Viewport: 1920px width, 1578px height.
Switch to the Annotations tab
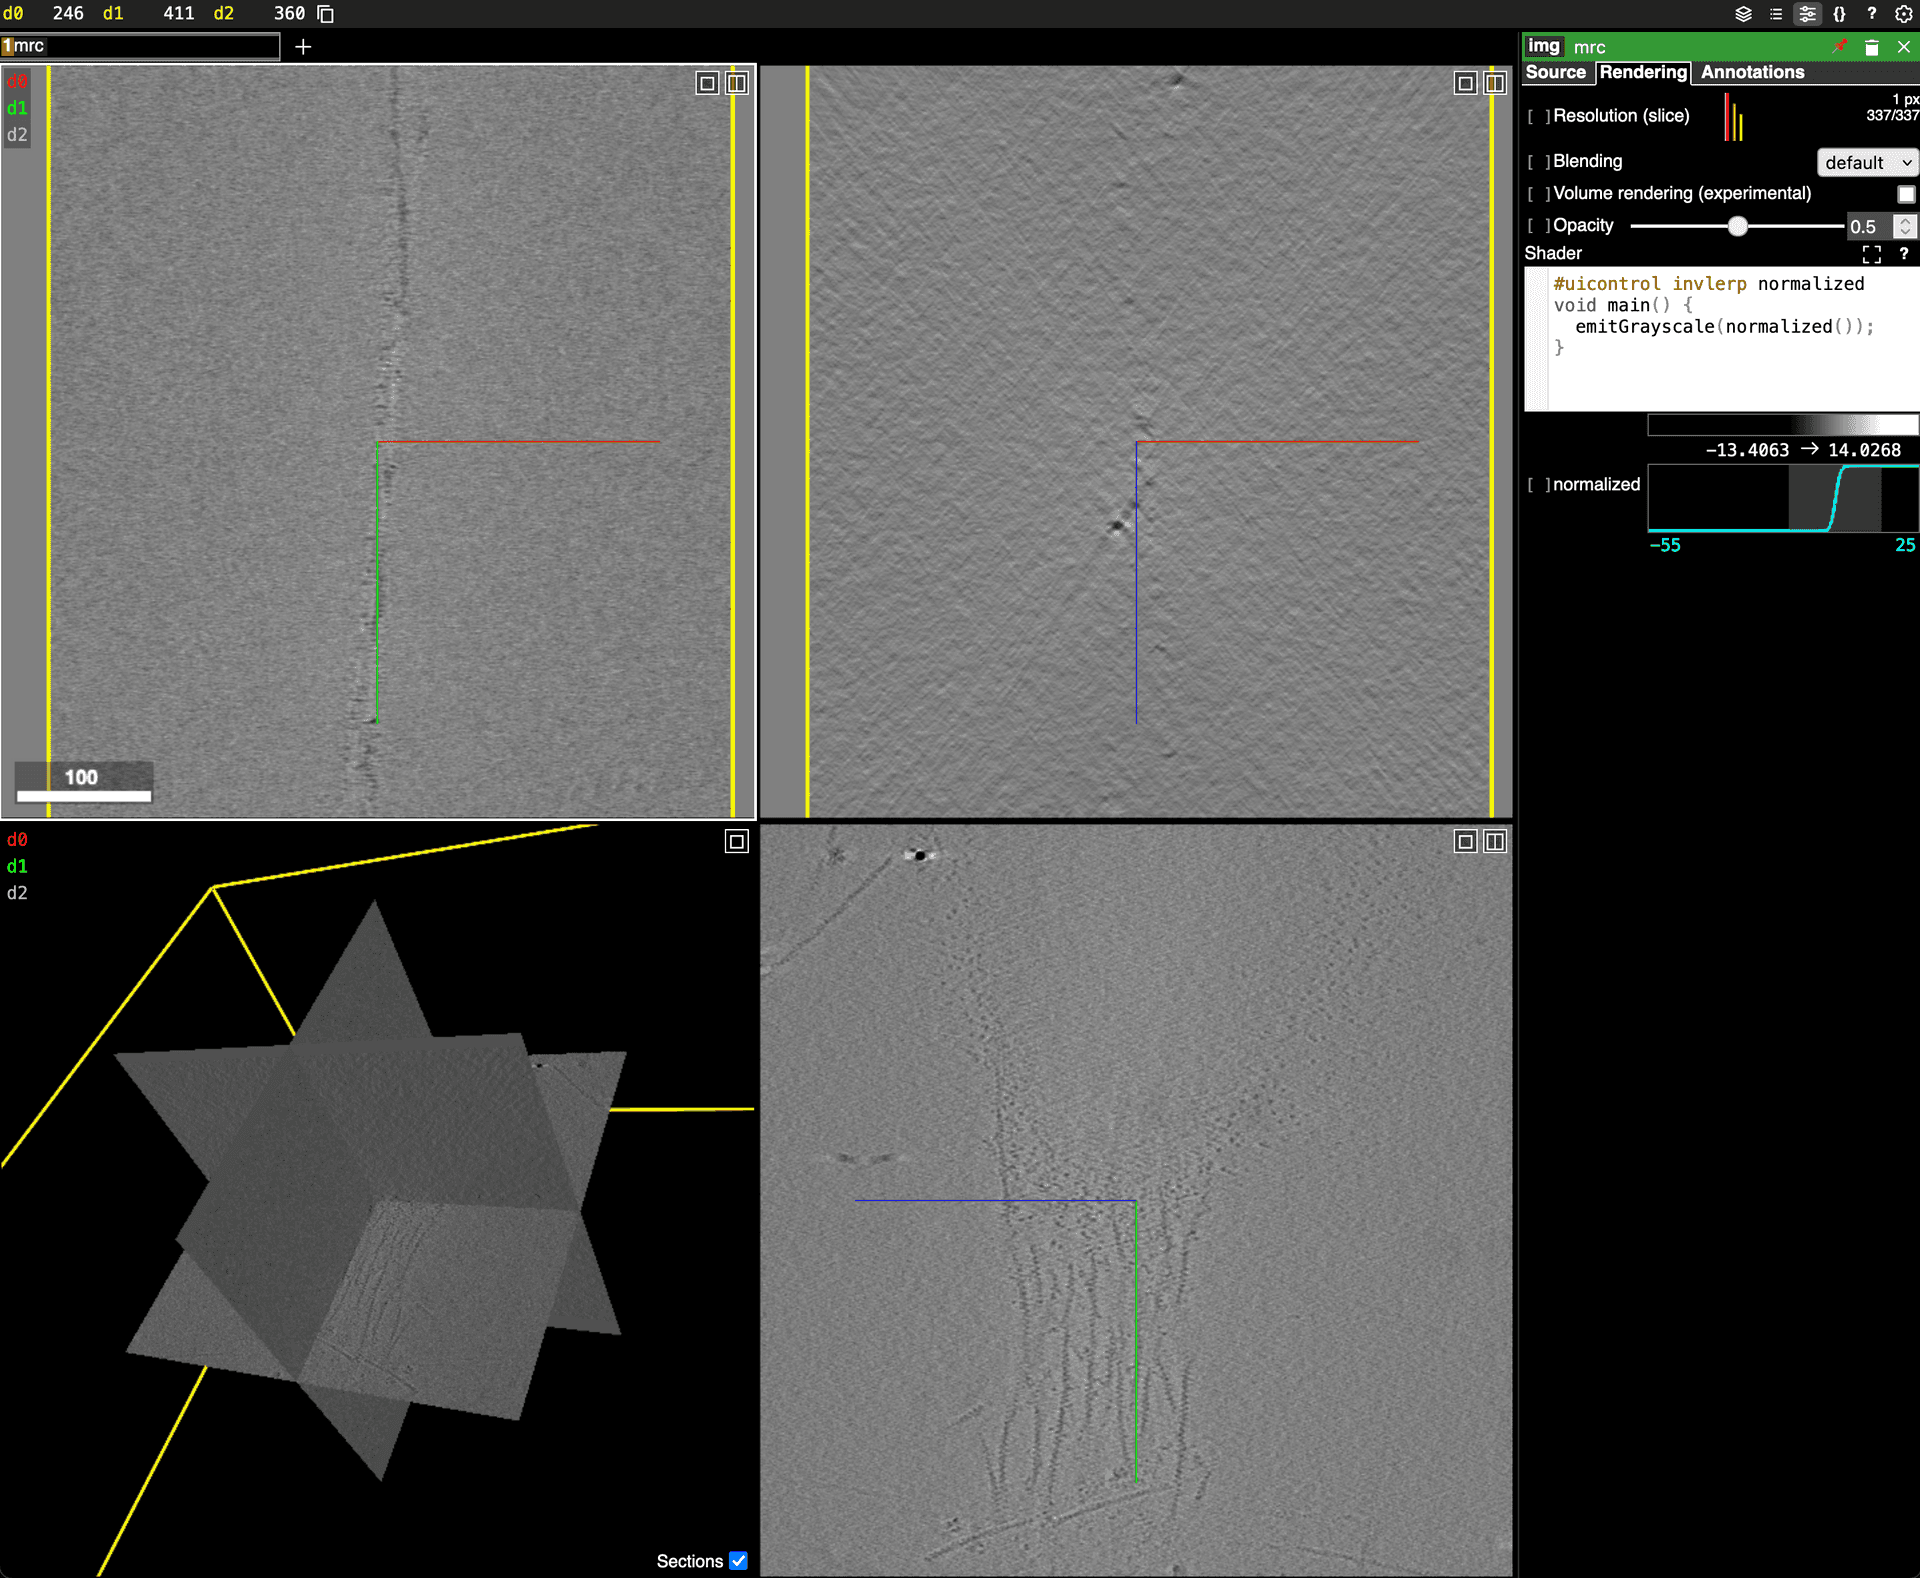coord(1752,72)
